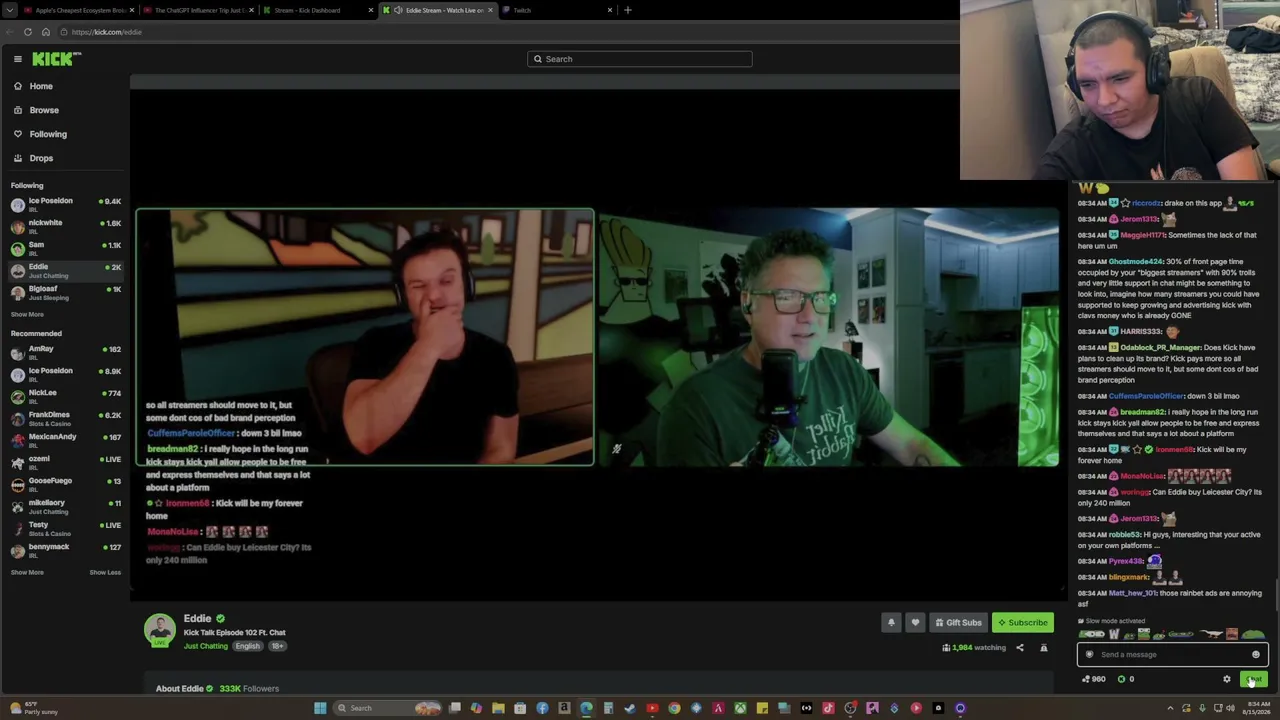This screenshot has height=720, width=1280.
Task: Open chat settings gear
Action: coord(1227,679)
